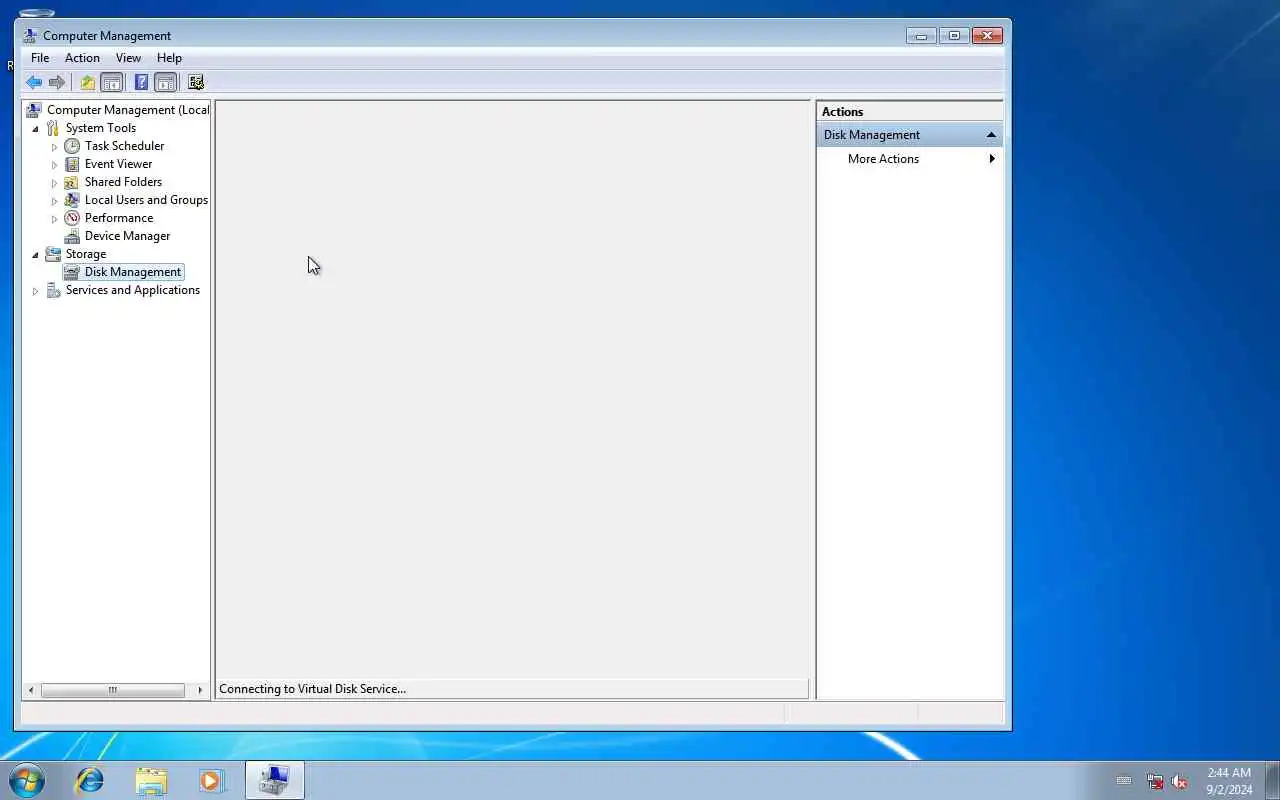
Task: Minimize the Computer Management window
Action: 921,36
